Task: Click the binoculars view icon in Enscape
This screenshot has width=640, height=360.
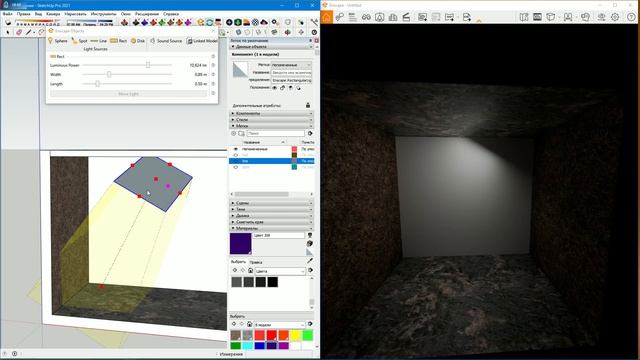Action: point(366,17)
